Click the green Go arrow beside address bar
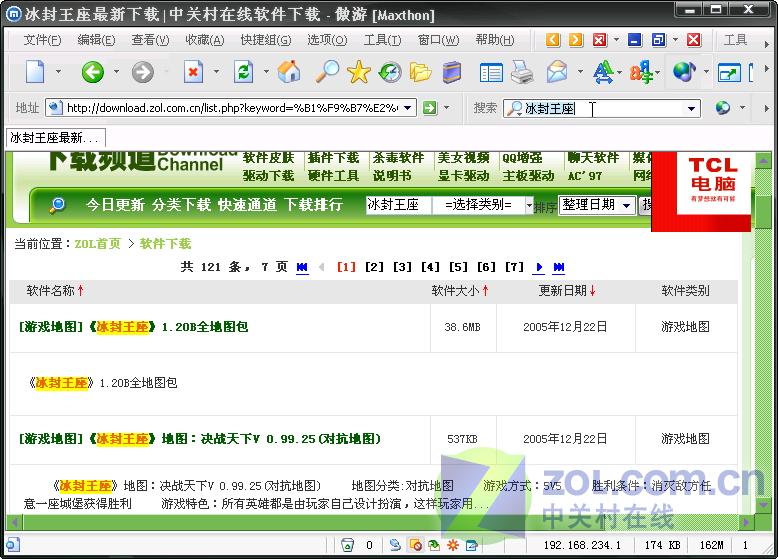This screenshot has height=559, width=778. pyautogui.click(x=430, y=108)
